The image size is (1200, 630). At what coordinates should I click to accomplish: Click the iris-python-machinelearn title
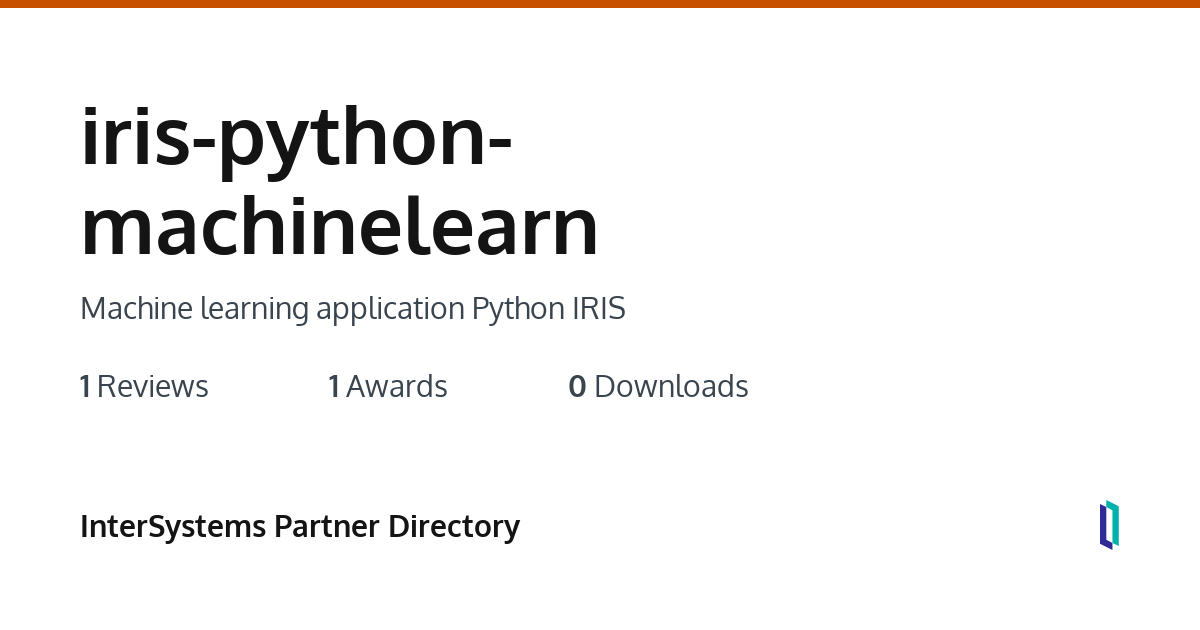(x=340, y=181)
